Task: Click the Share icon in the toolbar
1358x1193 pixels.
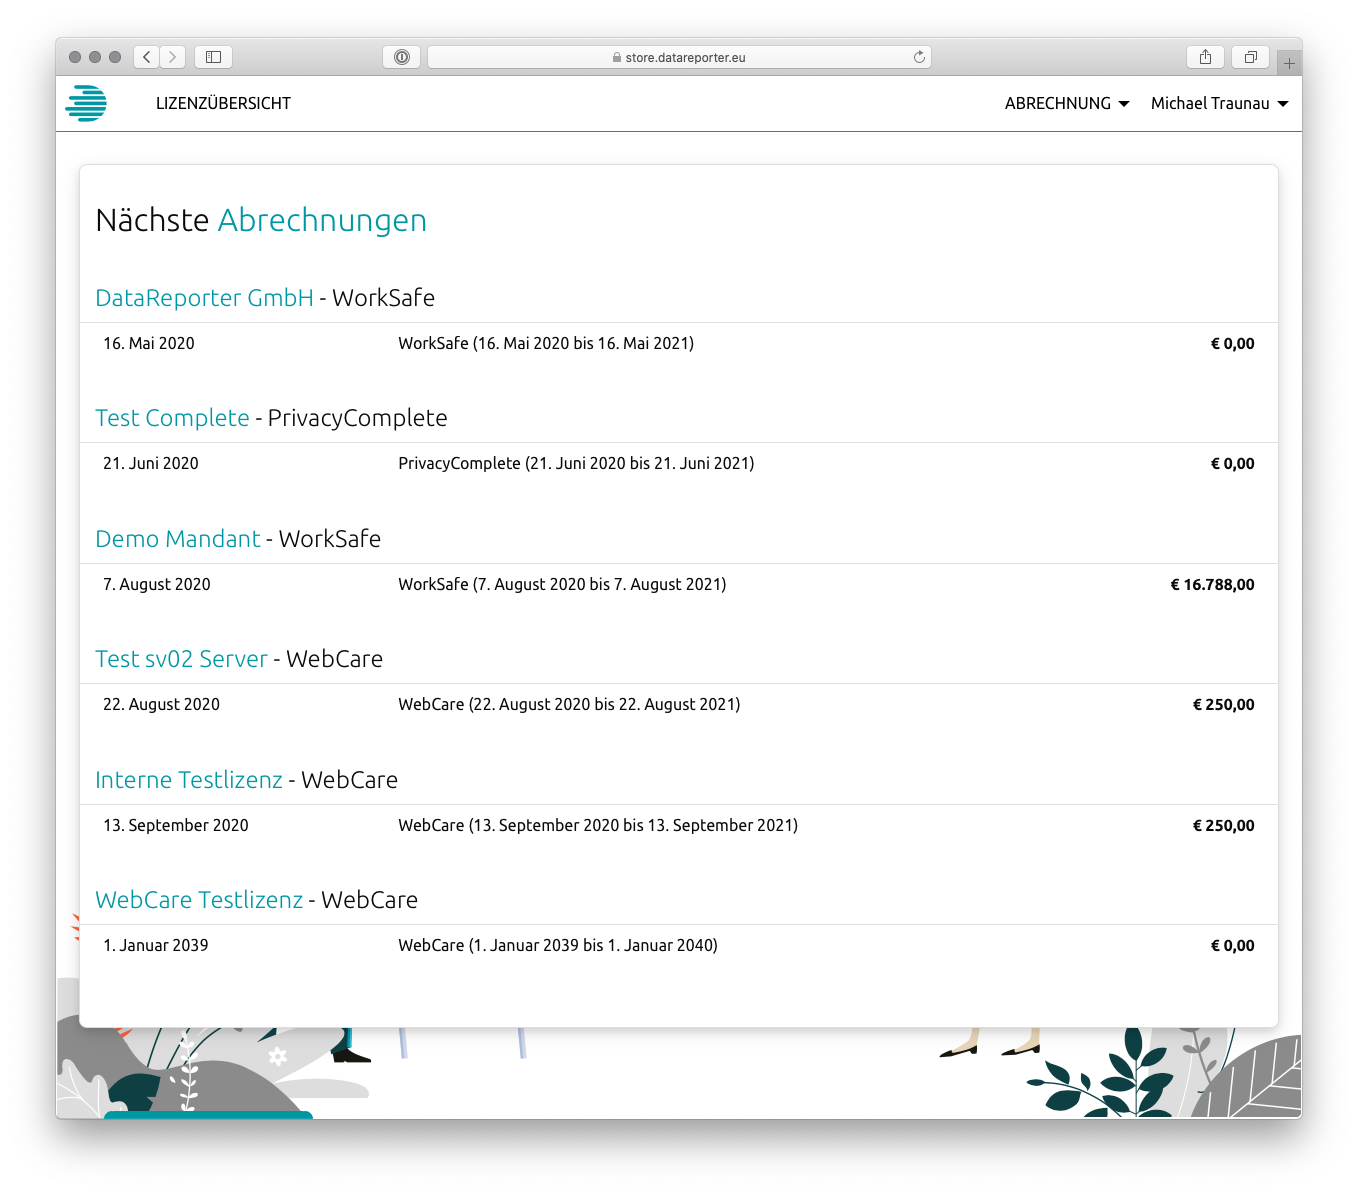Action: coord(1204,57)
